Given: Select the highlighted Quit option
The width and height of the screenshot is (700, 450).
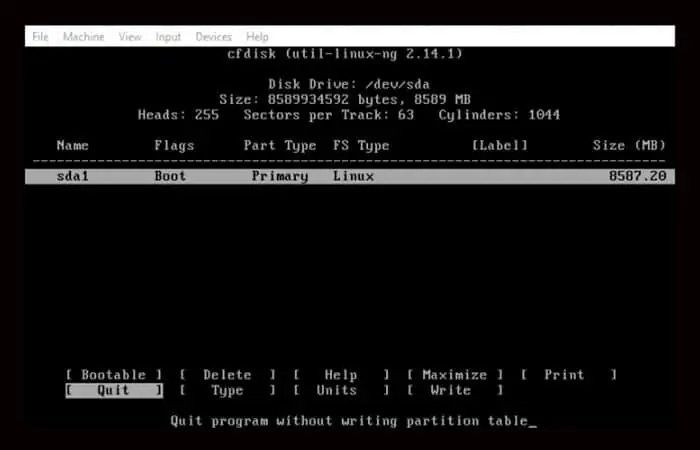Looking at the screenshot, I should point(114,391).
